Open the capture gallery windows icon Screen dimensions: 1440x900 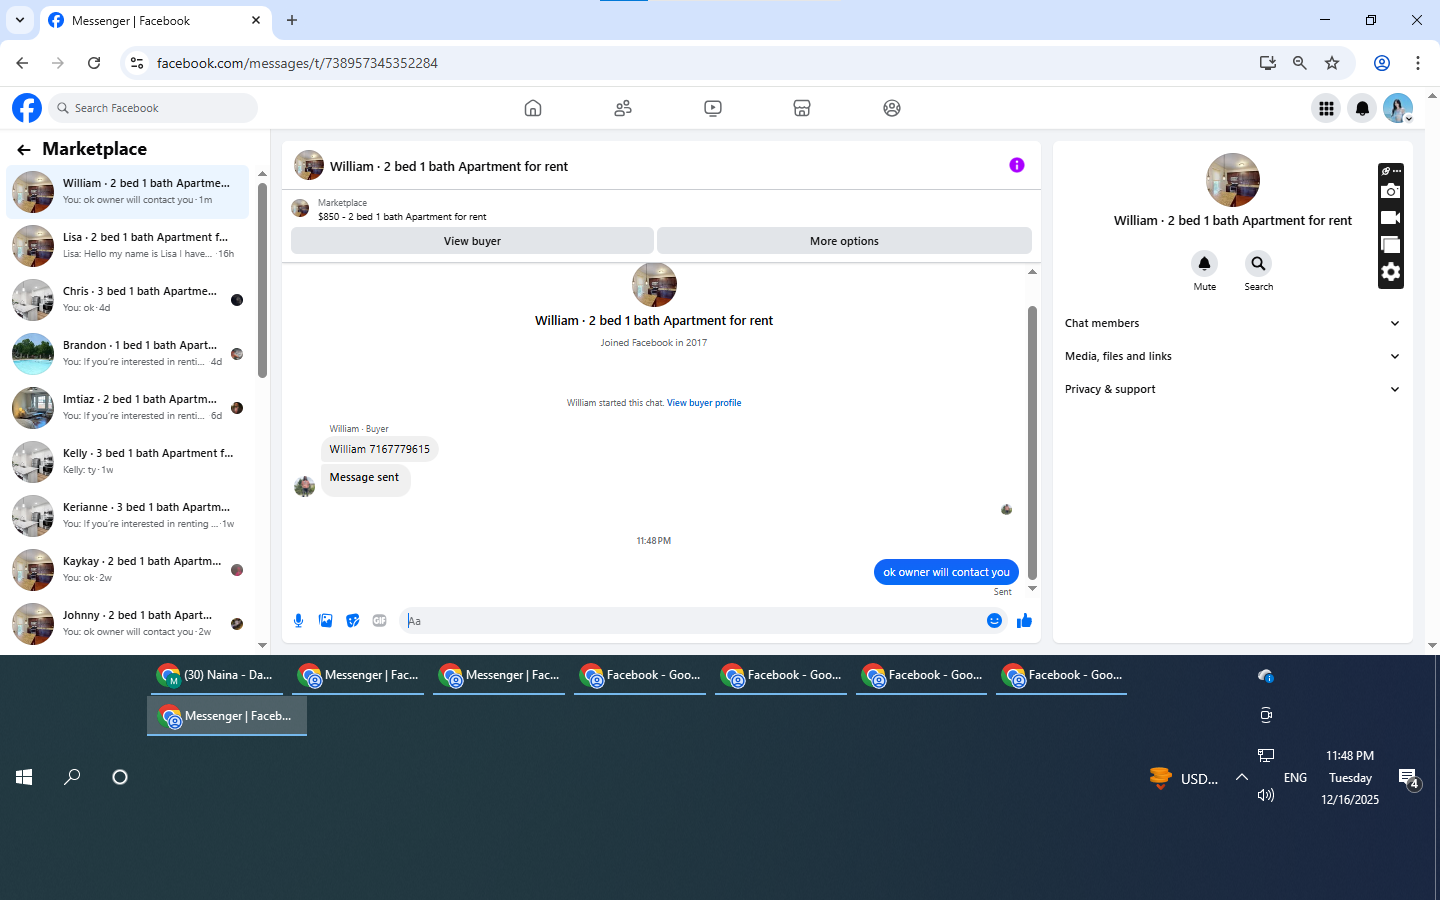click(1390, 244)
